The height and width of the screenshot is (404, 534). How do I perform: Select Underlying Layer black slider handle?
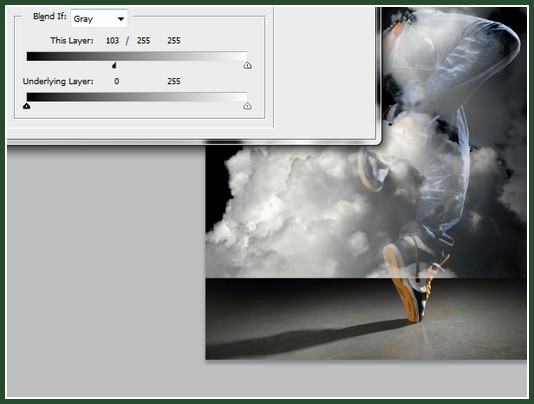point(27,106)
